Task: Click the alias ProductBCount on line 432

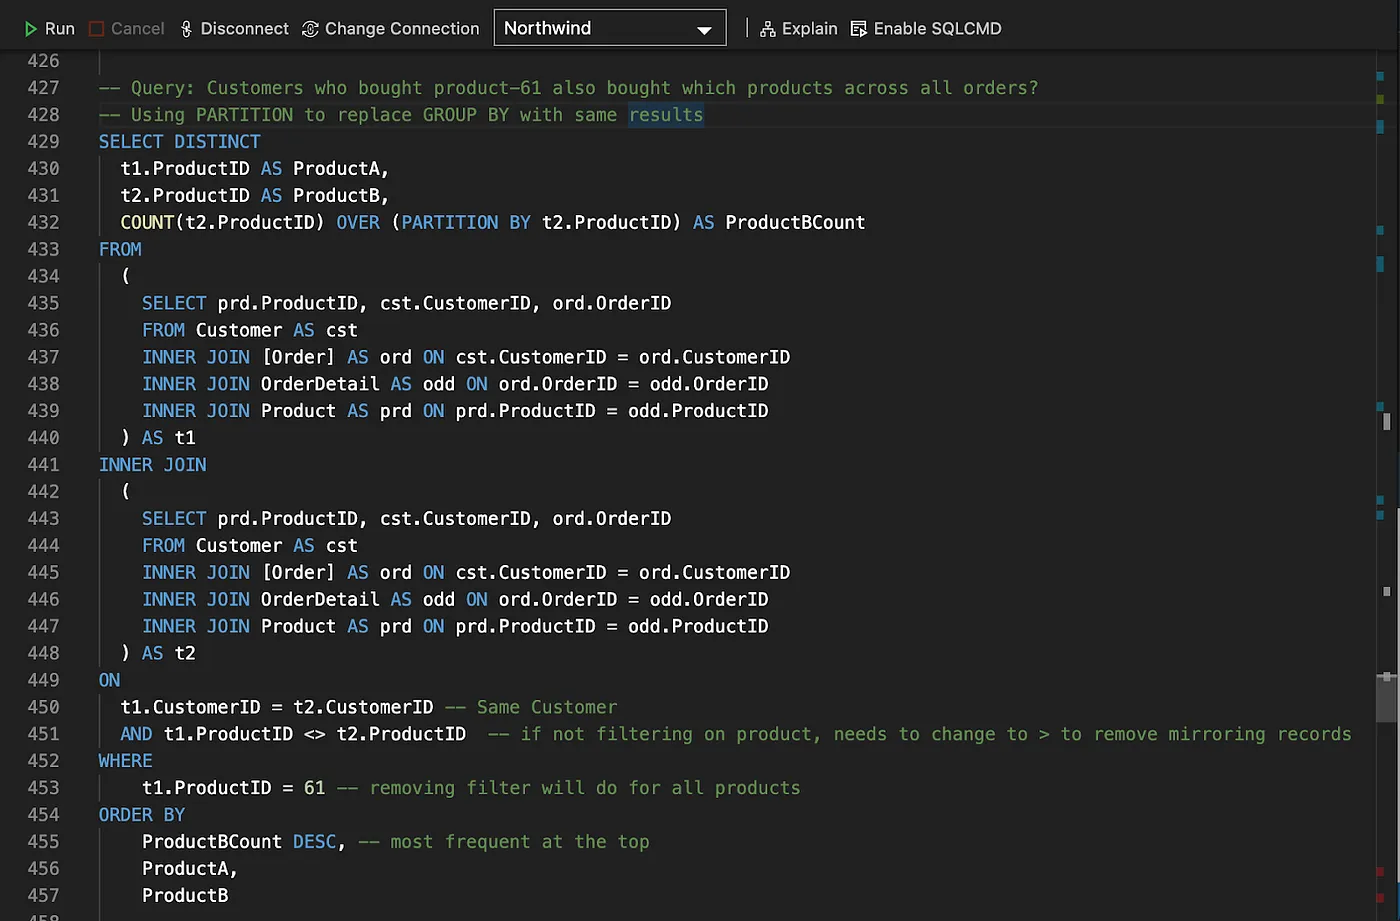Action: coord(796,223)
